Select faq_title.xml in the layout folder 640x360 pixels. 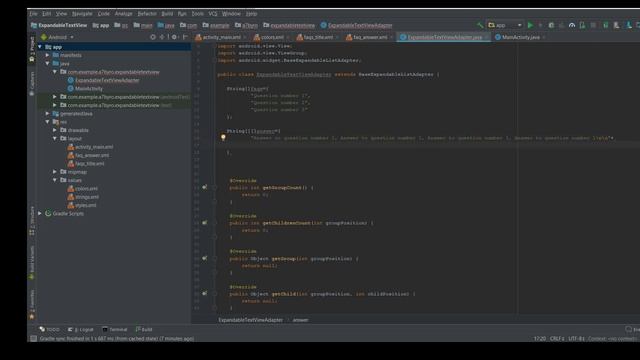click(x=89, y=164)
